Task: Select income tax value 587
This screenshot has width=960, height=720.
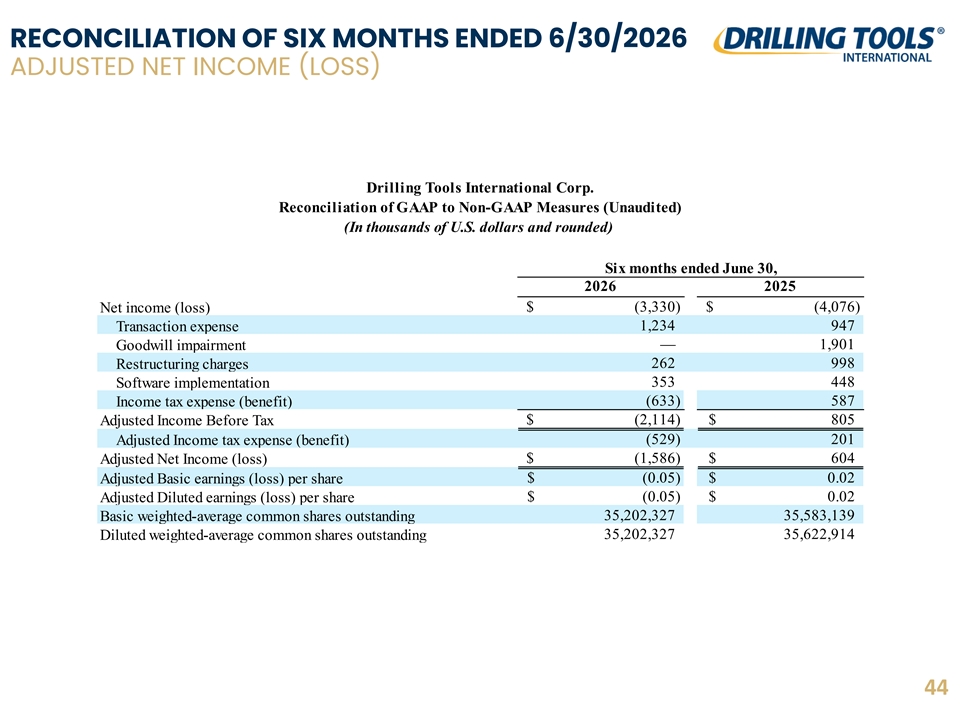Action: click(x=842, y=401)
